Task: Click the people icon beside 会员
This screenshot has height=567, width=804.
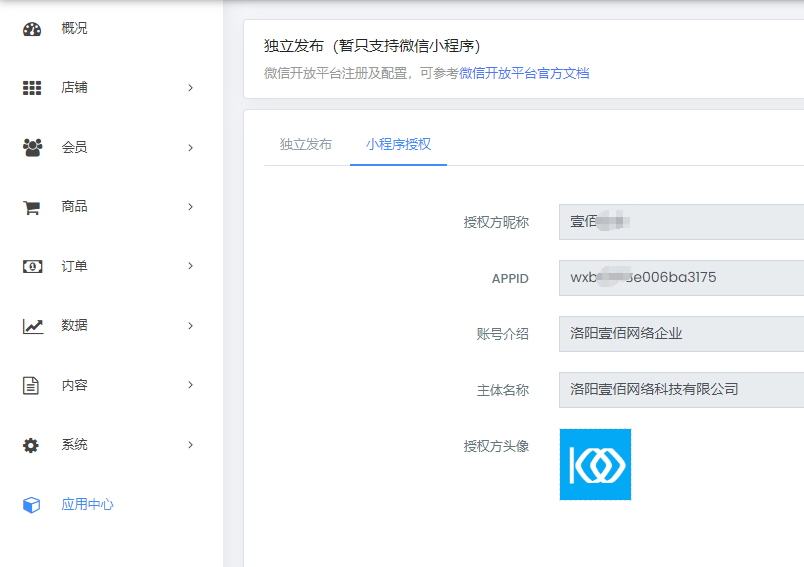Action: click(32, 147)
